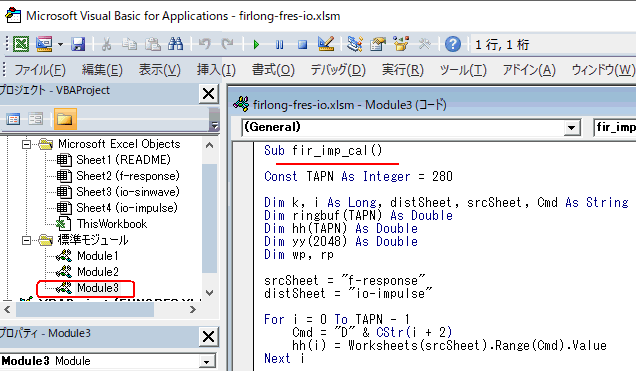The width and height of the screenshot is (636, 371).
Task: Open the fir_imp procedure dropdown box
Action: coord(615,127)
